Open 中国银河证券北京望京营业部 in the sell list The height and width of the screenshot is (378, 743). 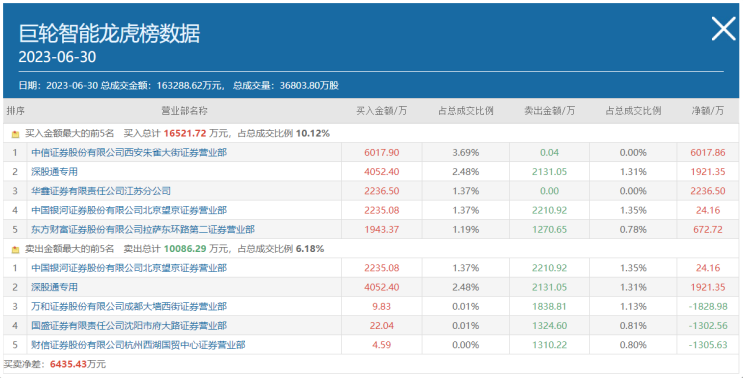(129, 268)
